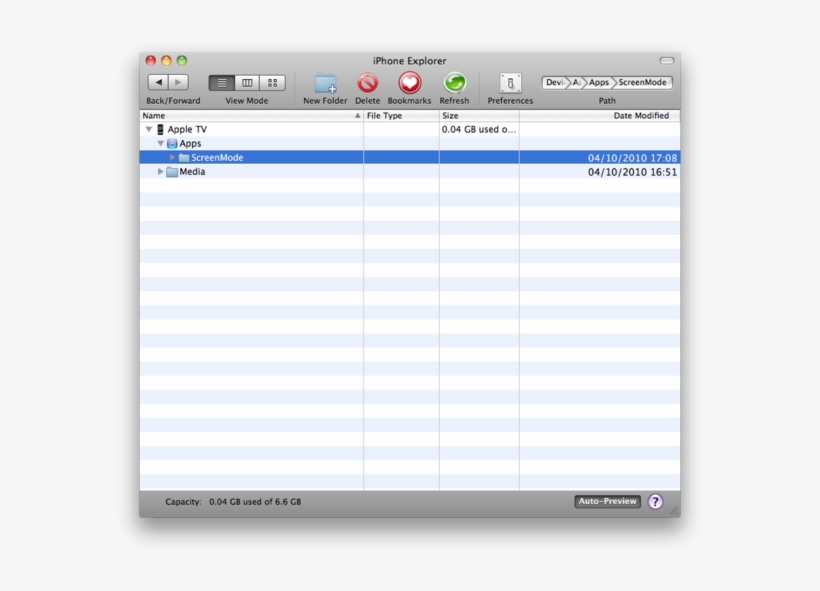Click the Auto-Preview button
Screen dimensions: 820x591
[x=607, y=502]
